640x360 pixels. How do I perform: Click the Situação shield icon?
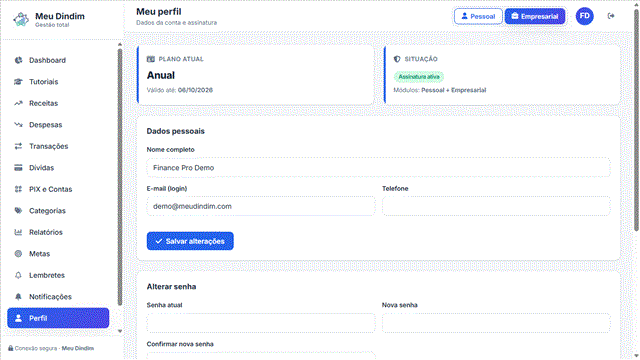pos(397,59)
